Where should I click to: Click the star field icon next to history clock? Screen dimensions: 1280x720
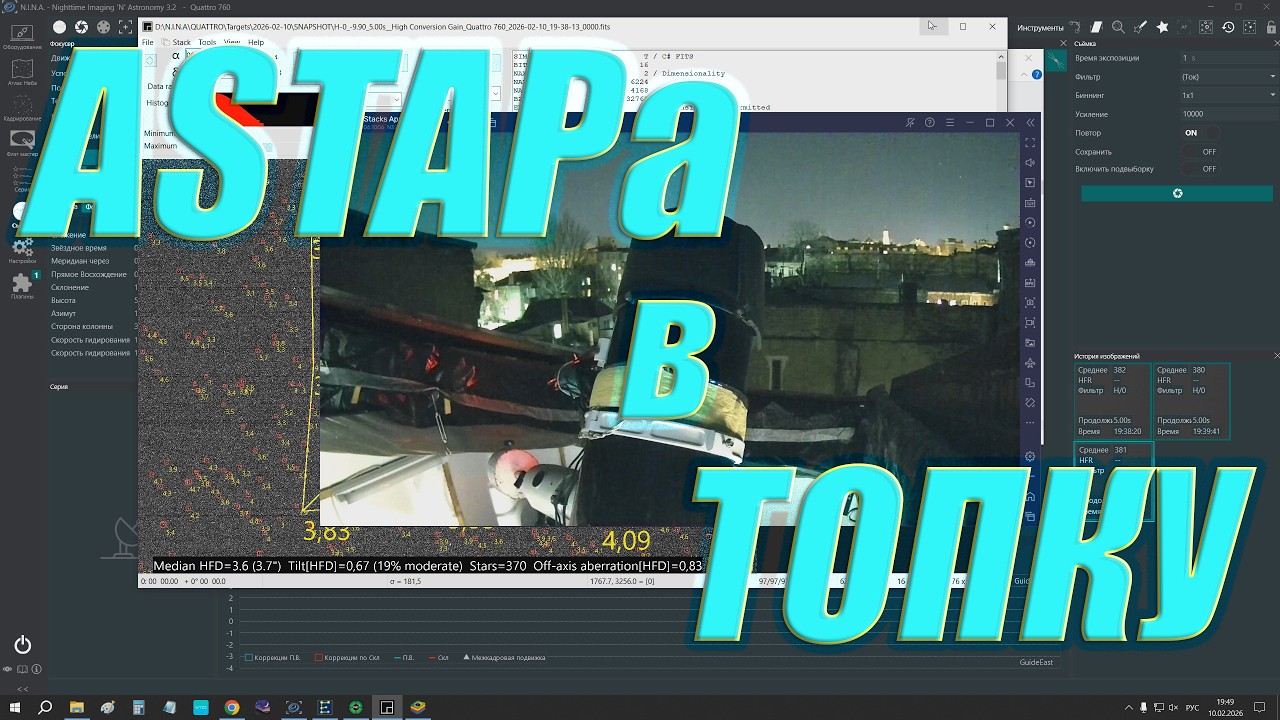[1250, 28]
